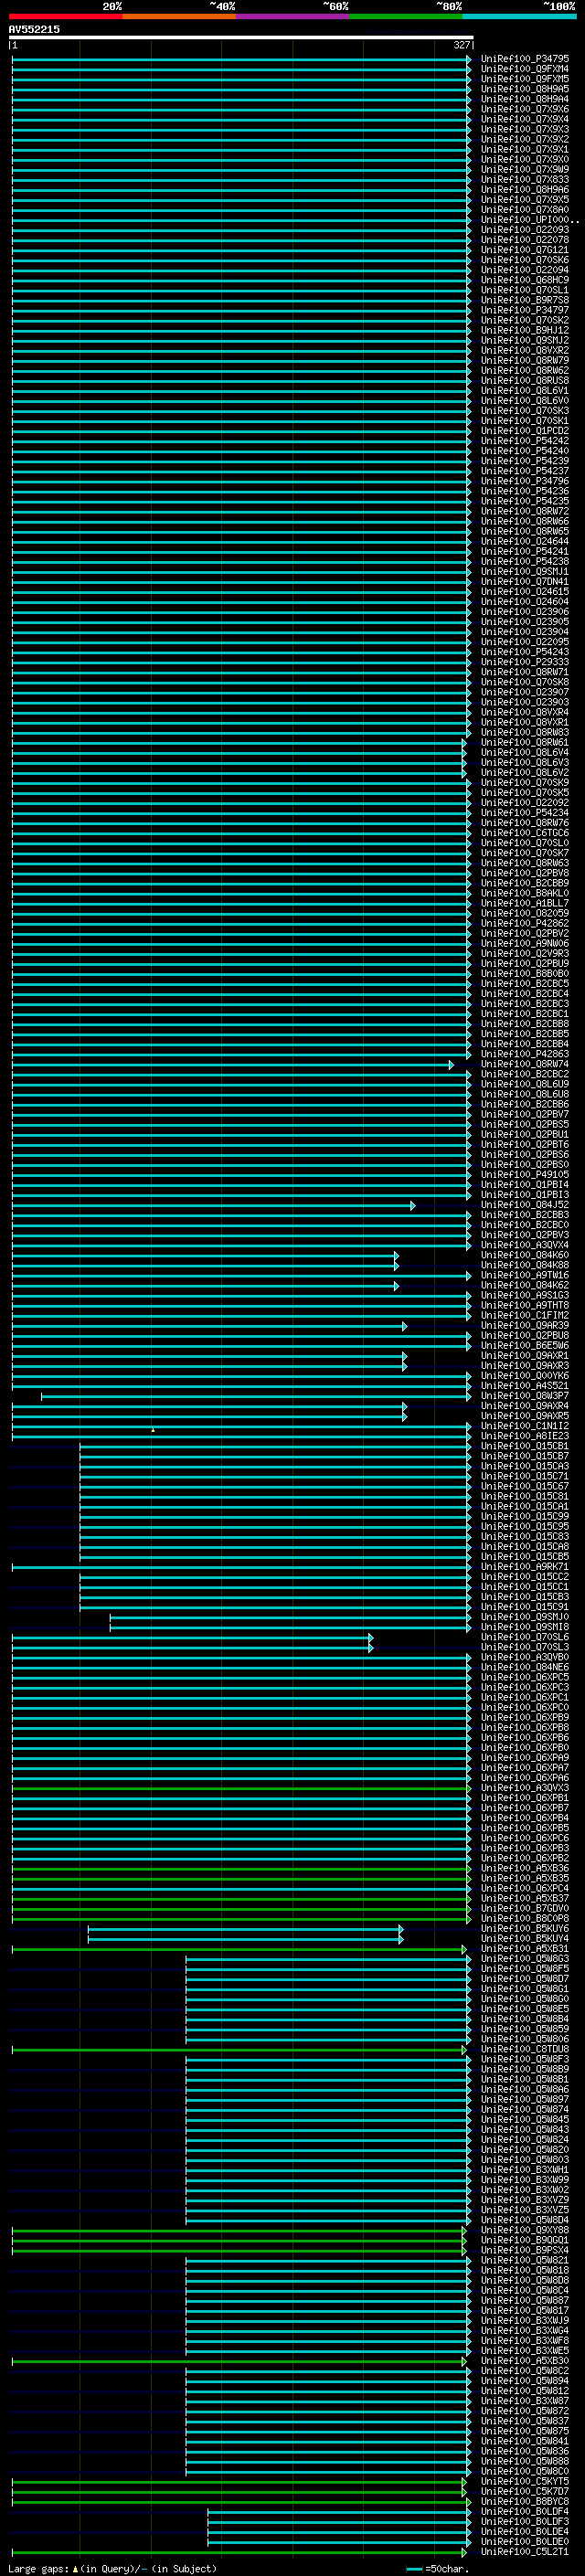Select hit UniRef100_Q9SMJ2
This screenshot has width=585, height=2576.
tap(524, 341)
